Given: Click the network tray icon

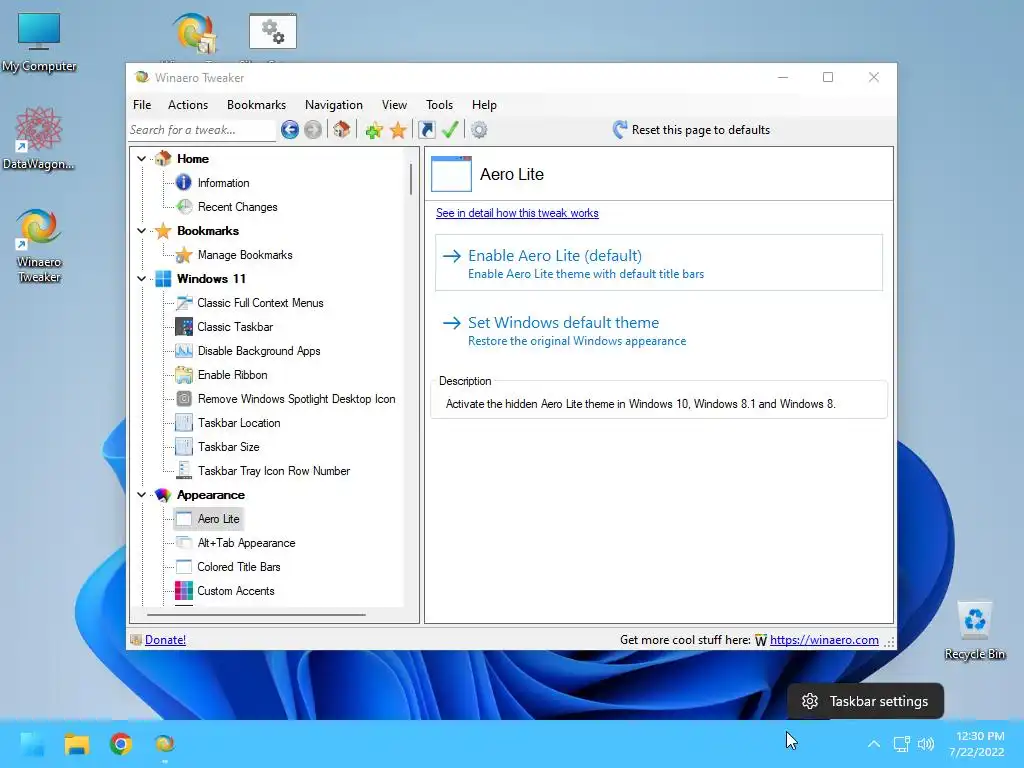Looking at the screenshot, I should click(902, 744).
